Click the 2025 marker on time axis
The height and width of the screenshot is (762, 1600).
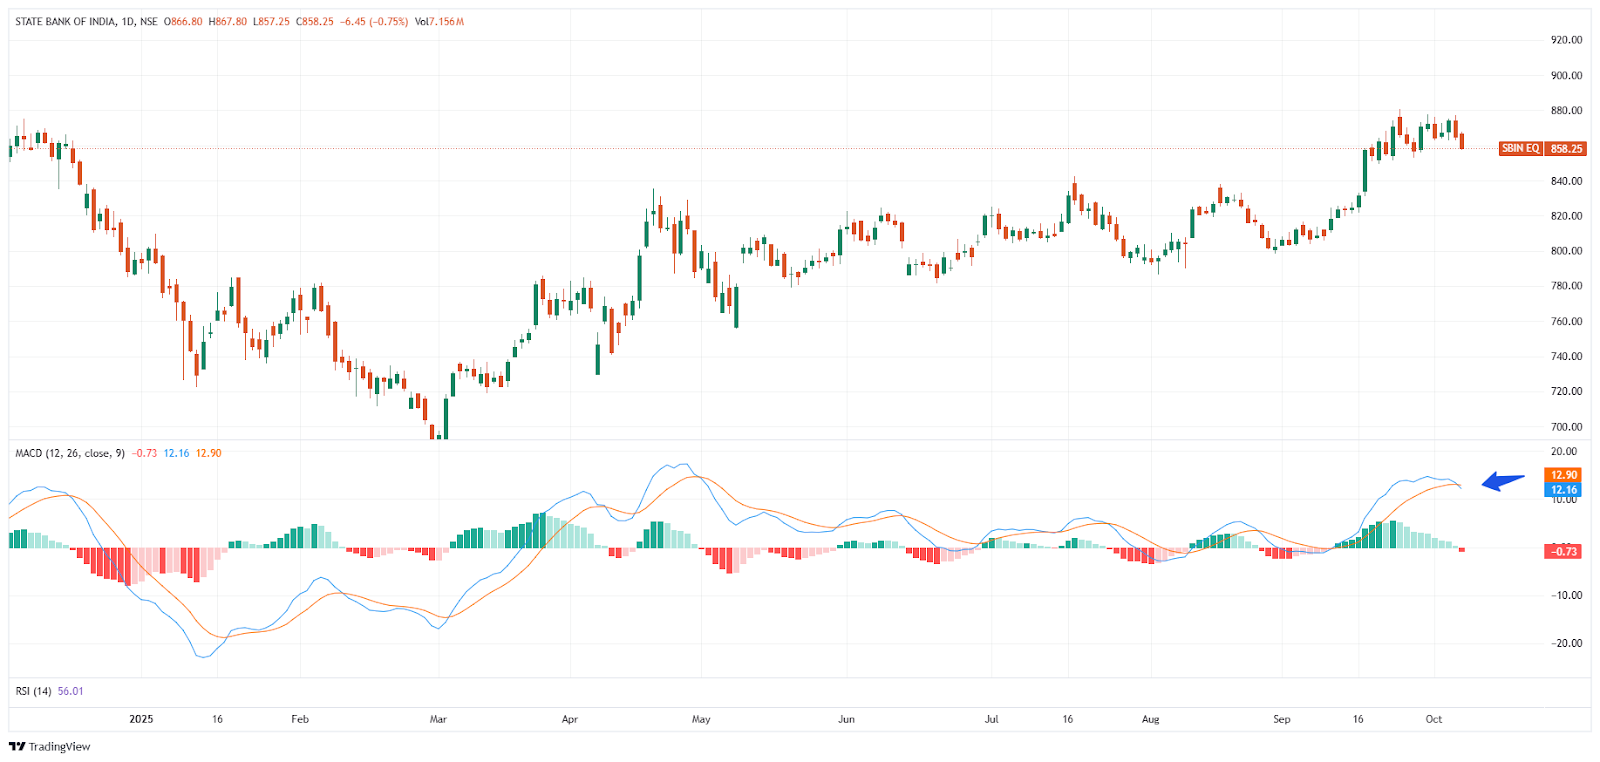click(141, 719)
